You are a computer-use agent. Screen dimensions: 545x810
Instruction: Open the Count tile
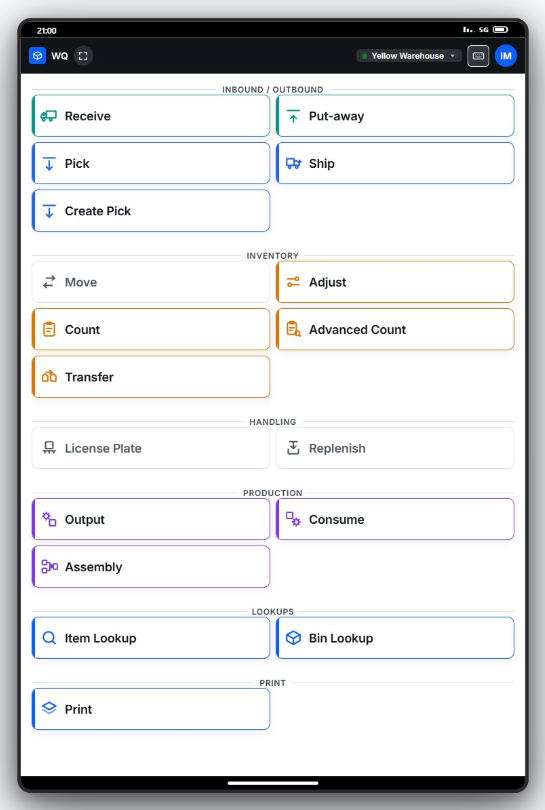[151, 330]
